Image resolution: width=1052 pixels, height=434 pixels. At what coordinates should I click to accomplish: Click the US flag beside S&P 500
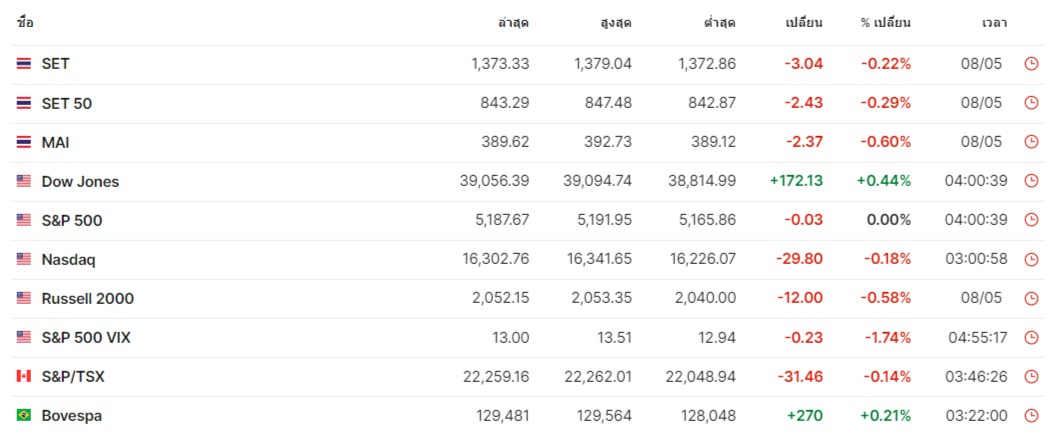[x=24, y=220]
